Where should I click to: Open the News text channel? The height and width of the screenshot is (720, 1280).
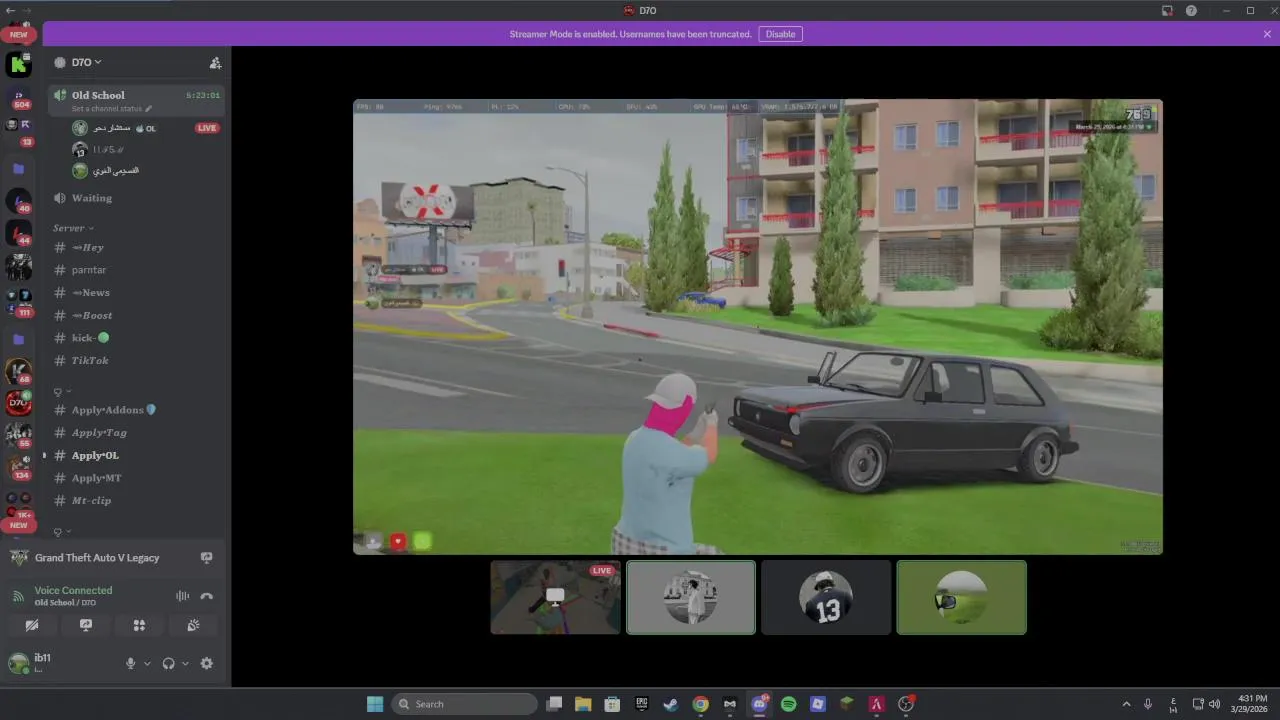tap(137, 293)
